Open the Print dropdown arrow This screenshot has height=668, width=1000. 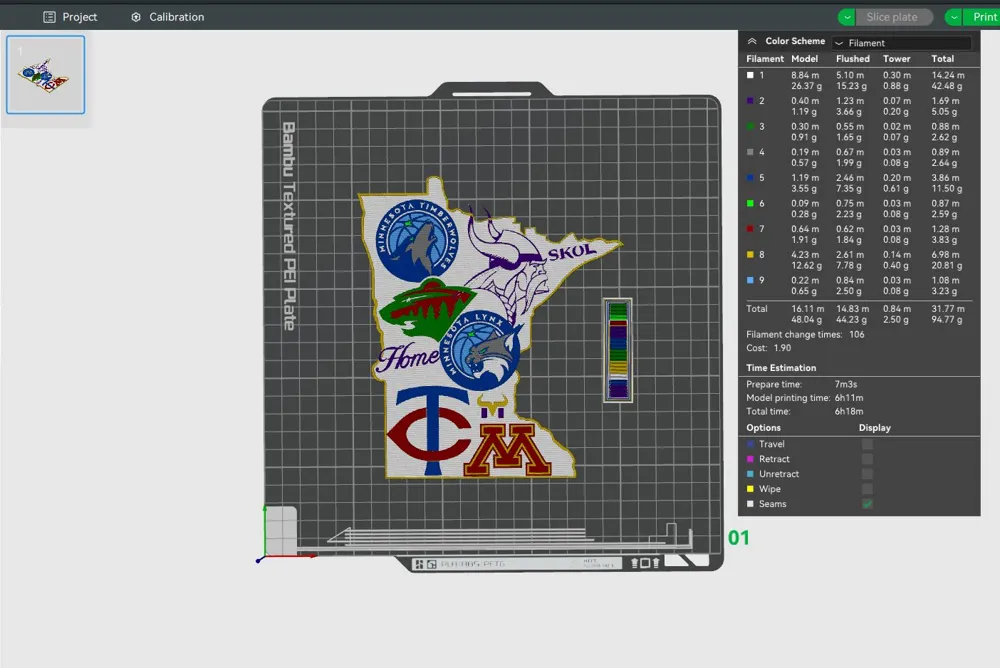click(953, 17)
